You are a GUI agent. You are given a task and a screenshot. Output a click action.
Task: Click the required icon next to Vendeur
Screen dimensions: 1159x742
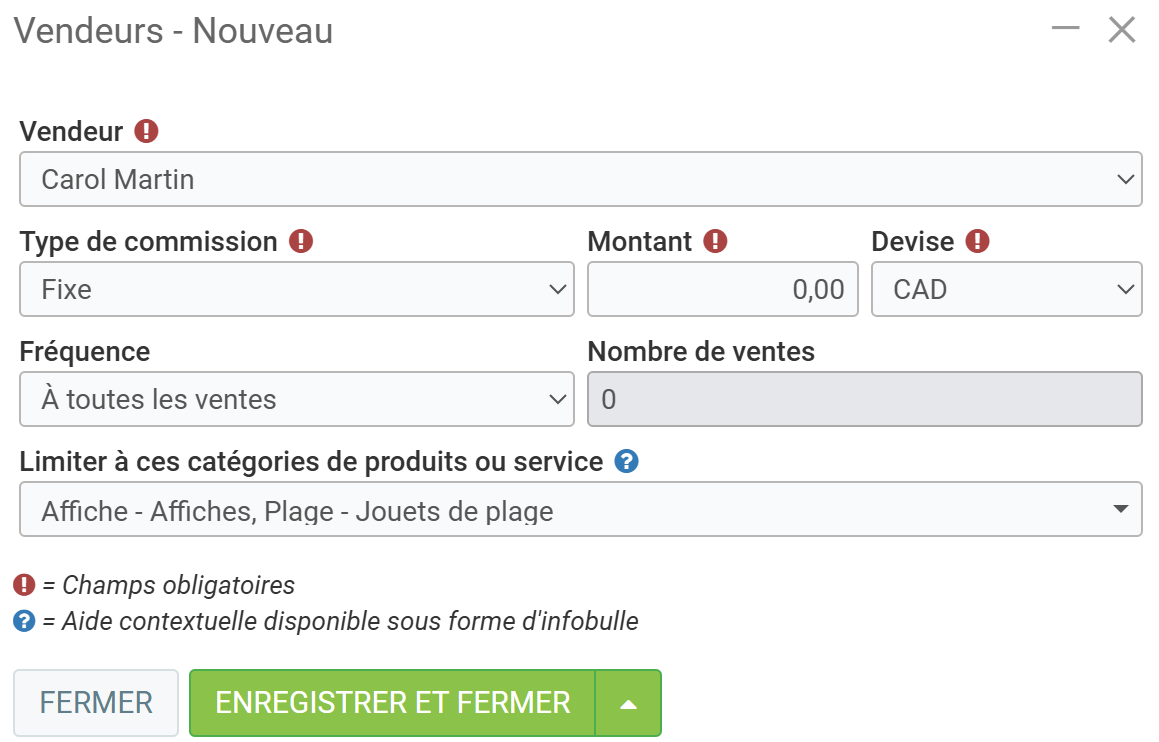point(147,131)
